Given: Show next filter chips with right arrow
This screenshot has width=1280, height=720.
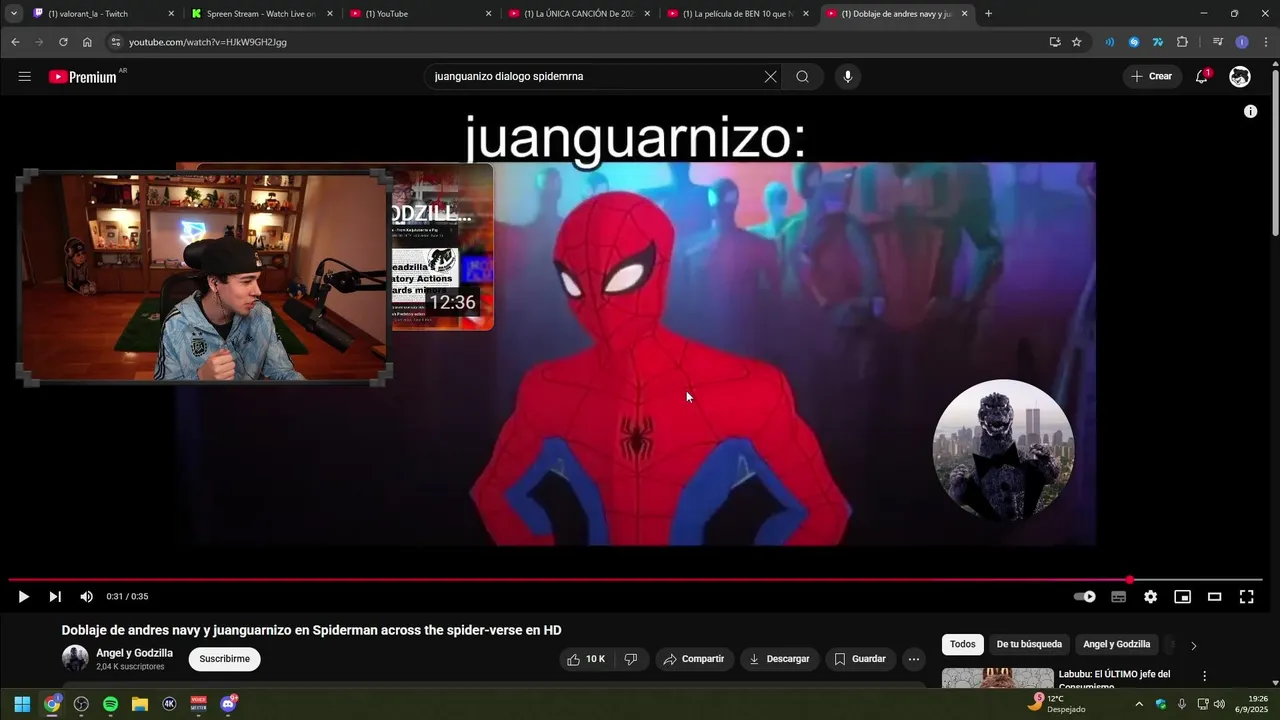Looking at the screenshot, I should (x=1193, y=646).
